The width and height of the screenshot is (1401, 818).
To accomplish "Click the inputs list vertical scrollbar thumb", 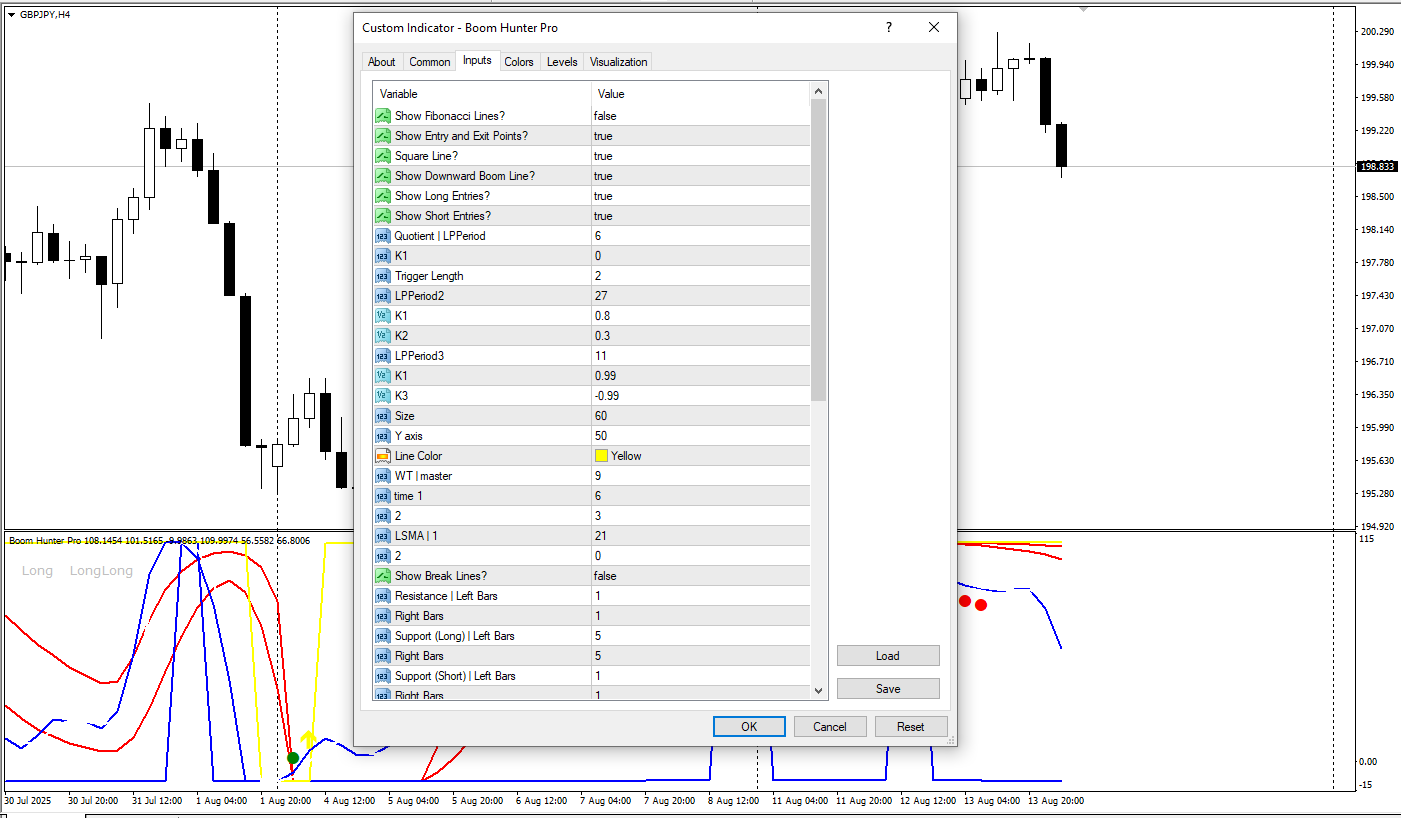I will [819, 250].
